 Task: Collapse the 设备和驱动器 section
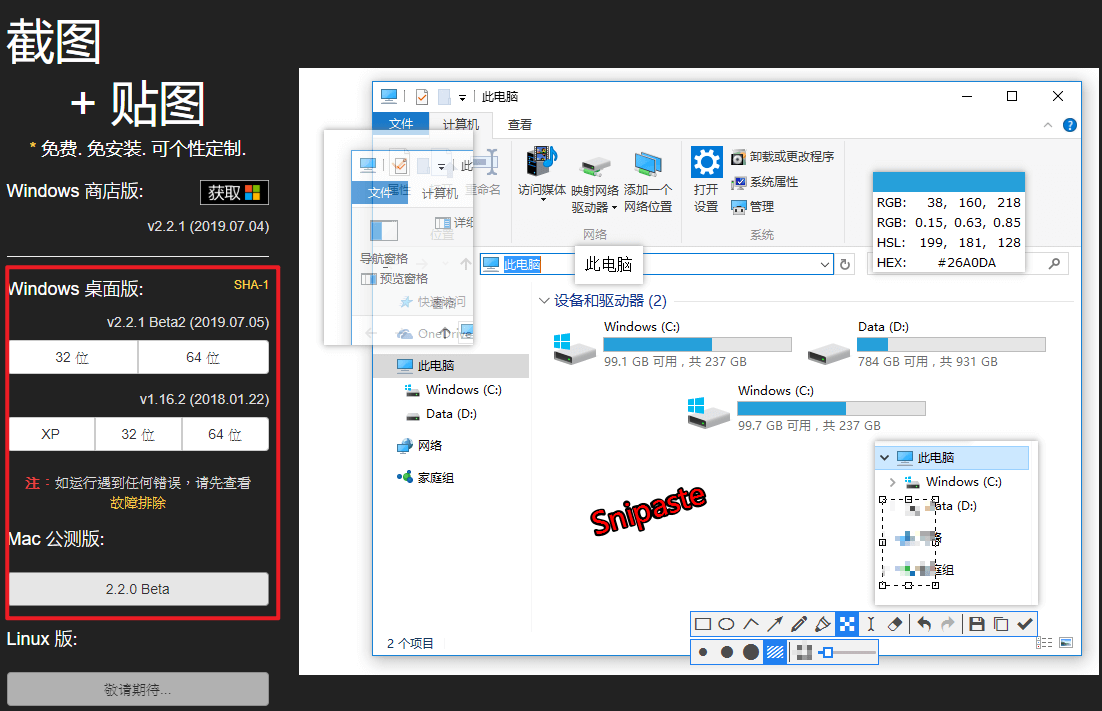(544, 300)
